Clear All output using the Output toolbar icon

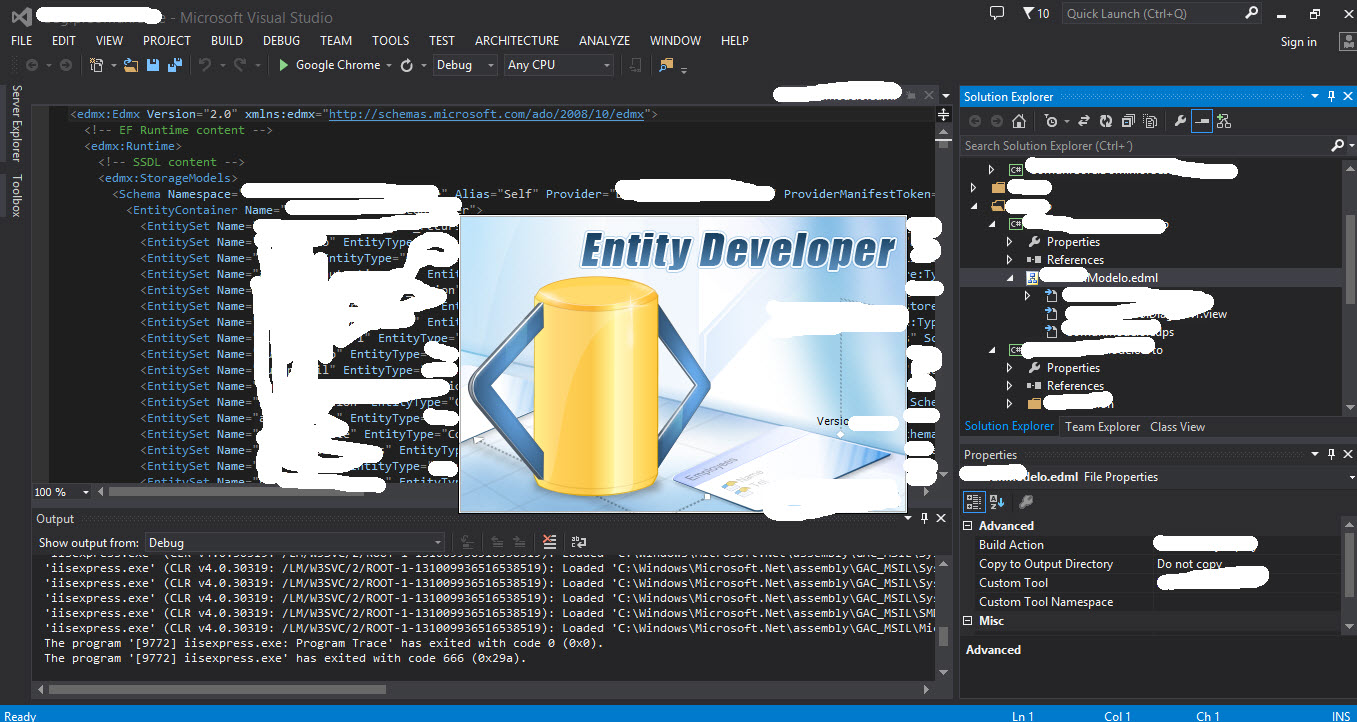[549, 541]
